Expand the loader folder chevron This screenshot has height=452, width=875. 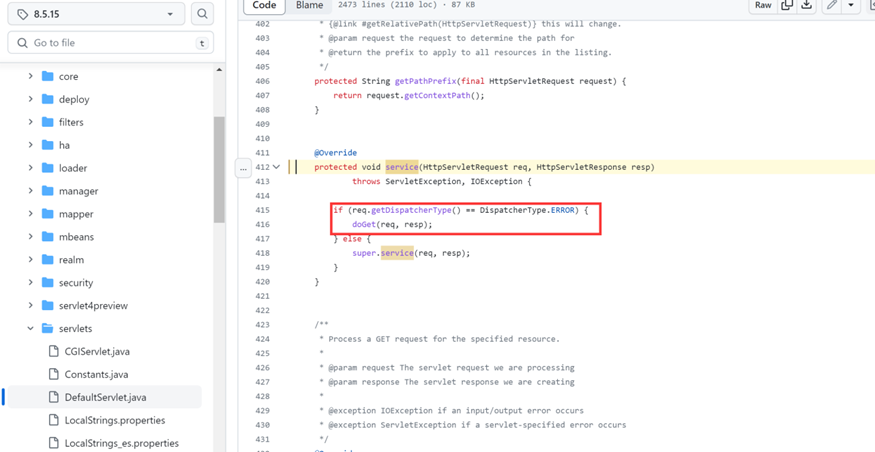[31, 168]
